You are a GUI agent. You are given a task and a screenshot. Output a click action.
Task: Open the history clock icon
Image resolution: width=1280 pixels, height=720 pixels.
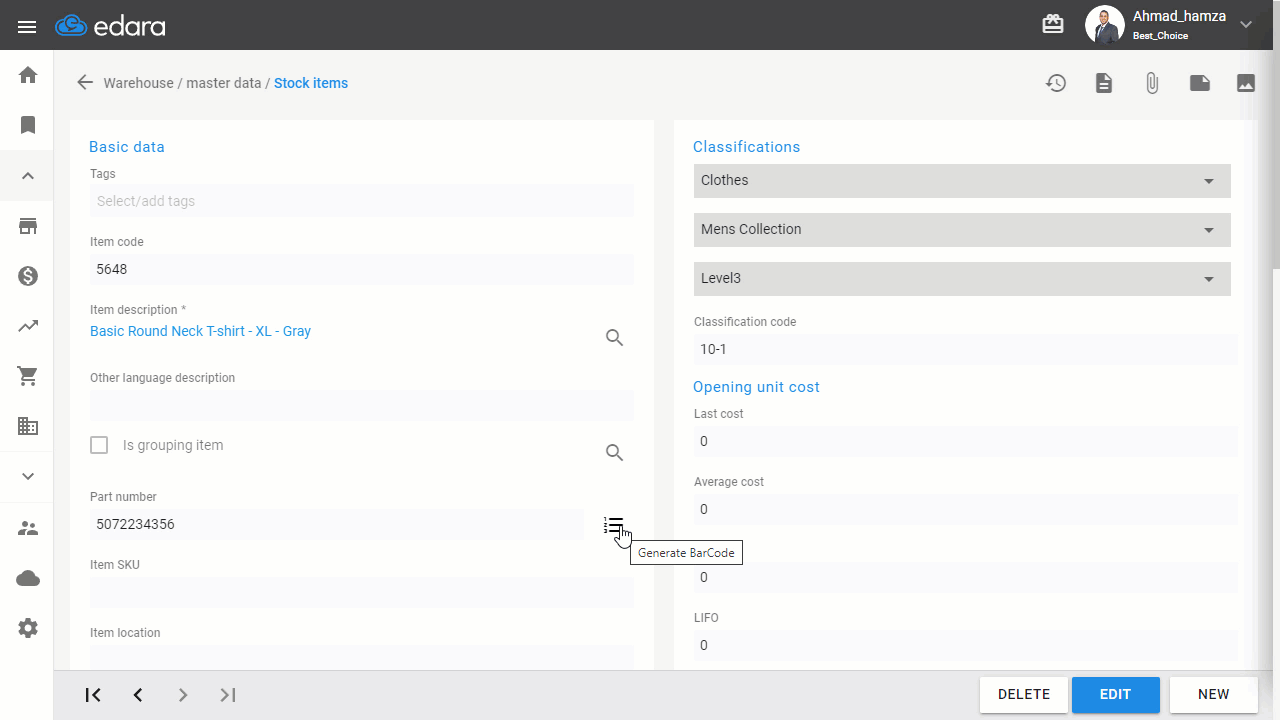click(1056, 83)
